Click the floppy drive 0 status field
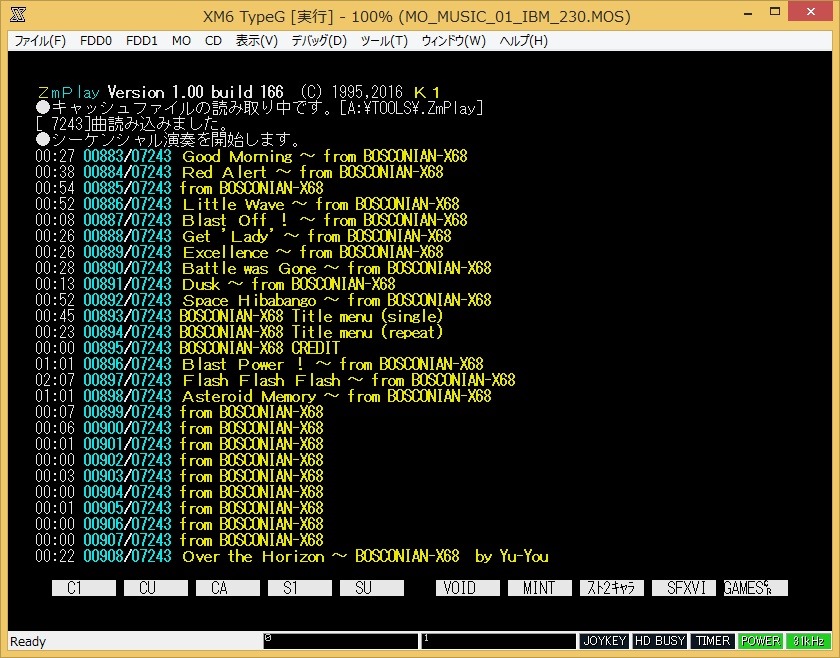The height and width of the screenshot is (658, 840). (x=340, y=641)
